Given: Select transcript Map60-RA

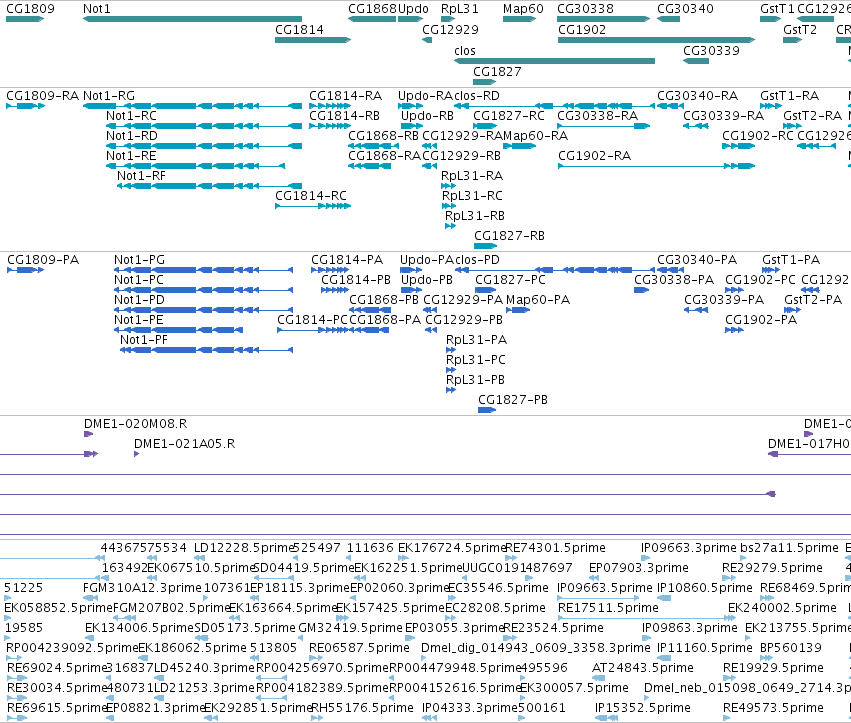Looking at the screenshot, I should tap(519, 146).
